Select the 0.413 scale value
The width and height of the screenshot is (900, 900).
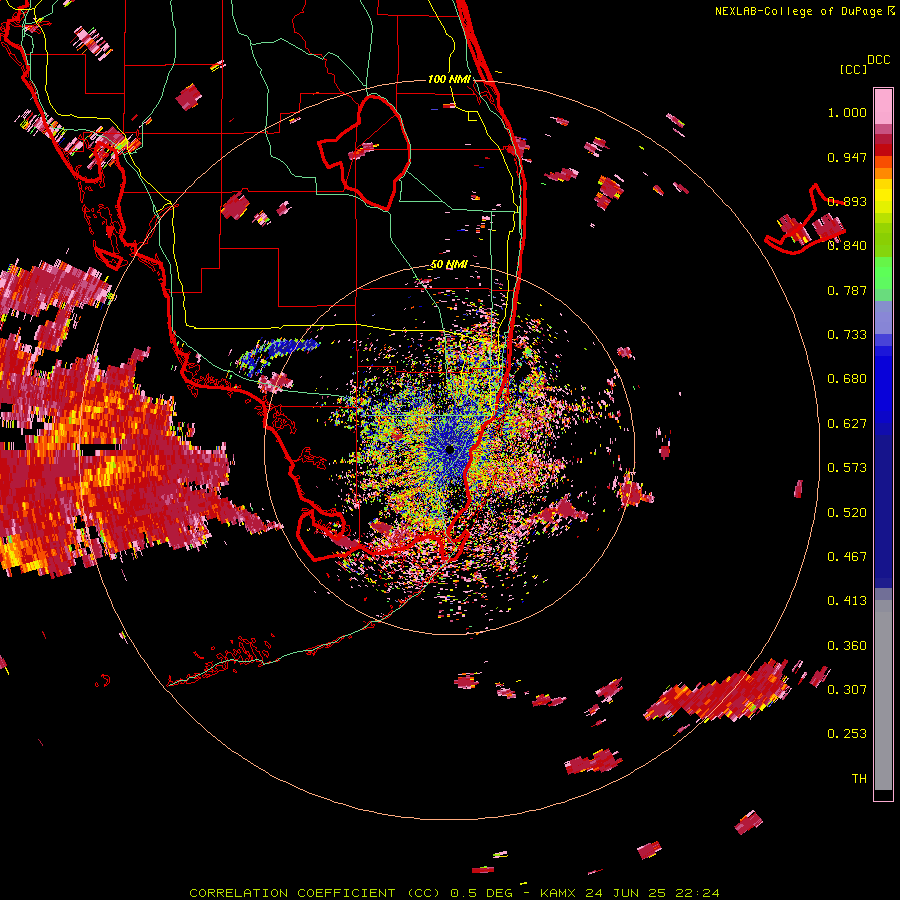pyautogui.click(x=847, y=601)
